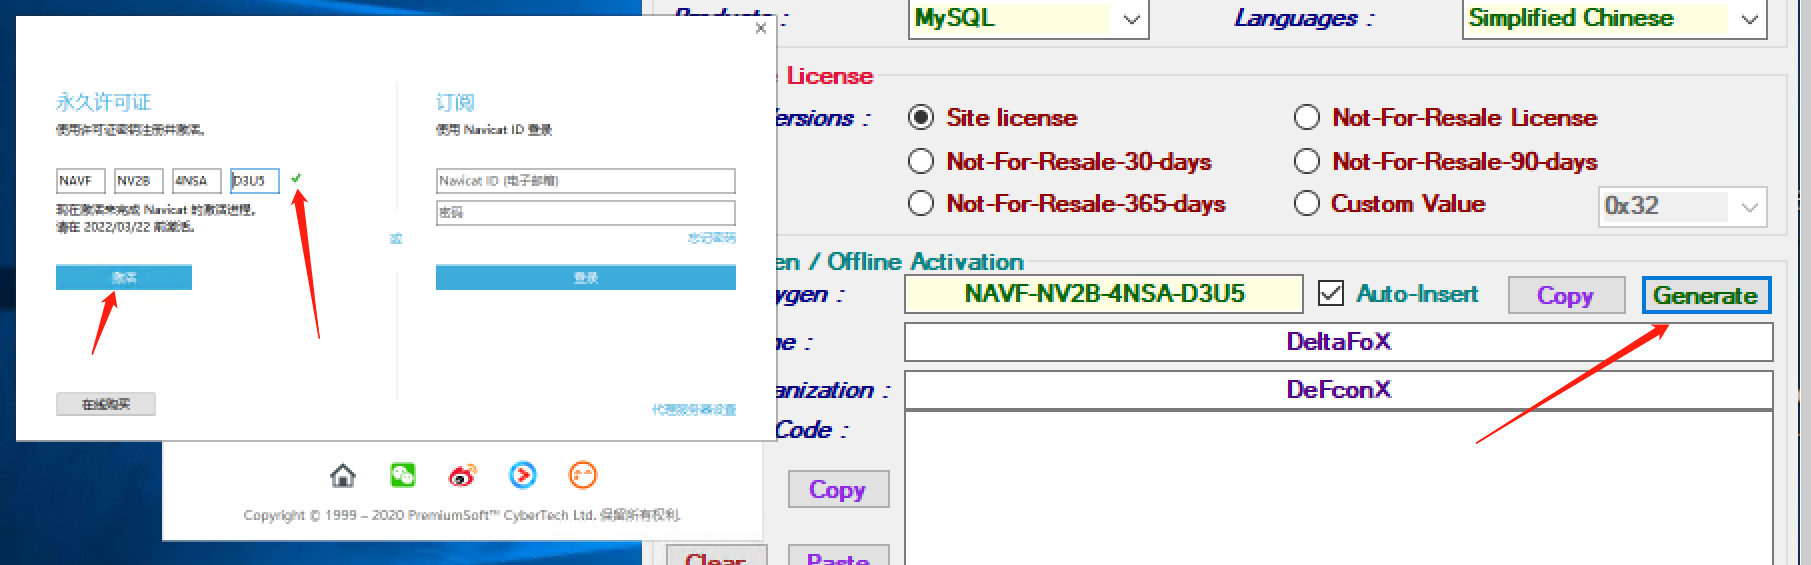The image size is (1811, 565).
Task: Click the Languages label text
Action: pyautogui.click(x=1303, y=18)
